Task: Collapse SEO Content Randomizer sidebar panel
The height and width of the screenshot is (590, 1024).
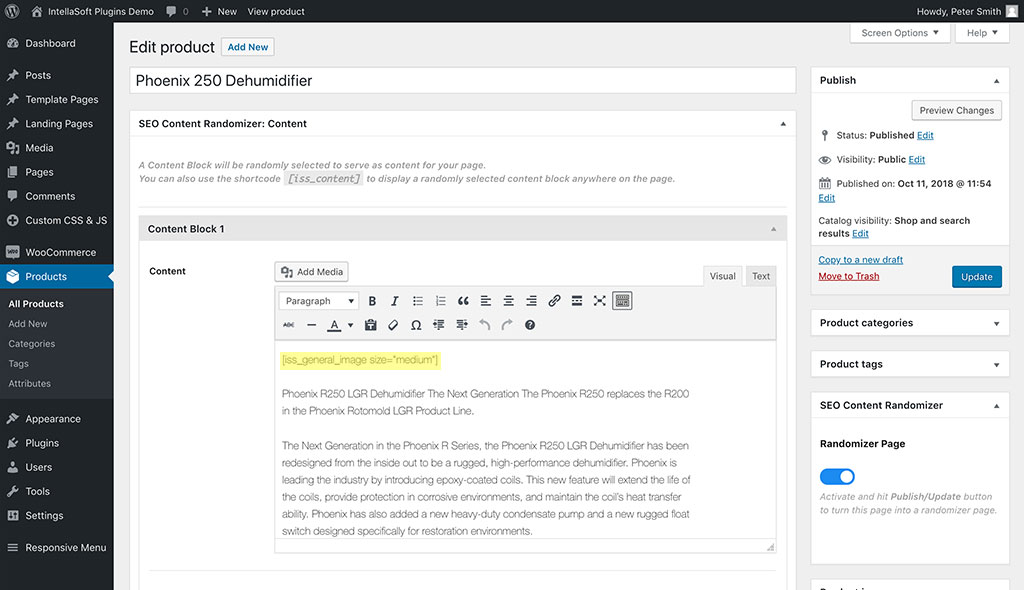Action: point(997,406)
